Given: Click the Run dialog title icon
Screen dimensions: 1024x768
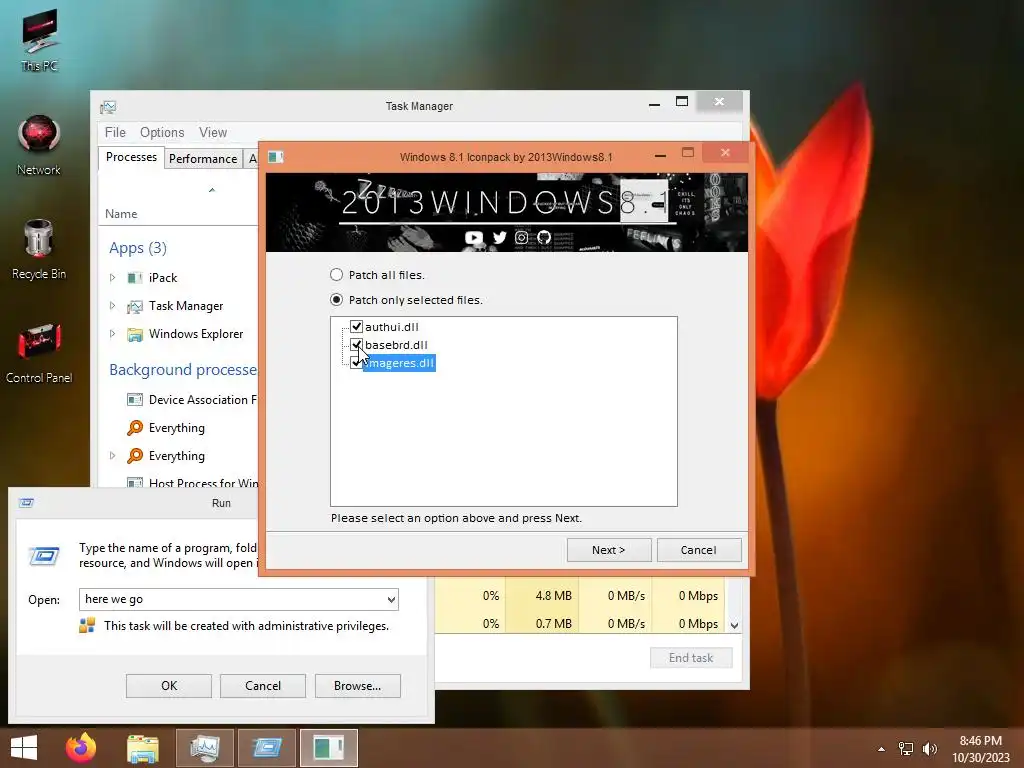Looking at the screenshot, I should pos(26,503).
